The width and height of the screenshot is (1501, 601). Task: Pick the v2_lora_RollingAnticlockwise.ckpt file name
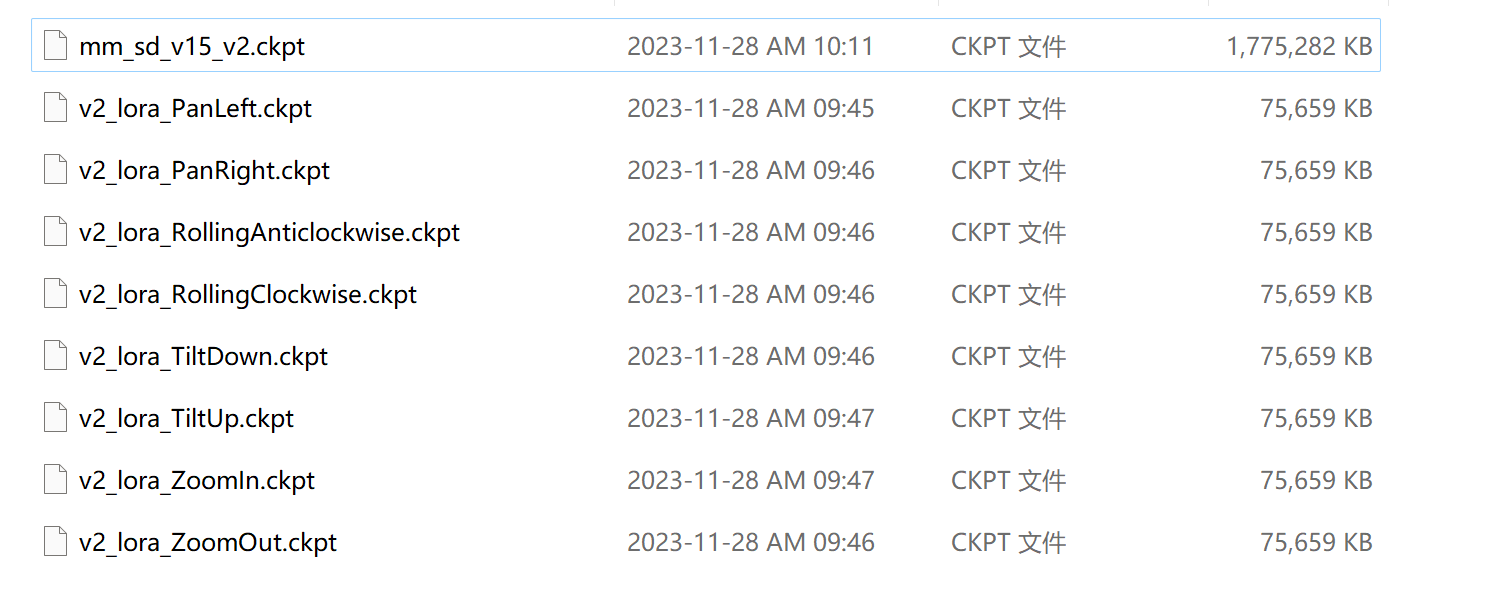(269, 233)
